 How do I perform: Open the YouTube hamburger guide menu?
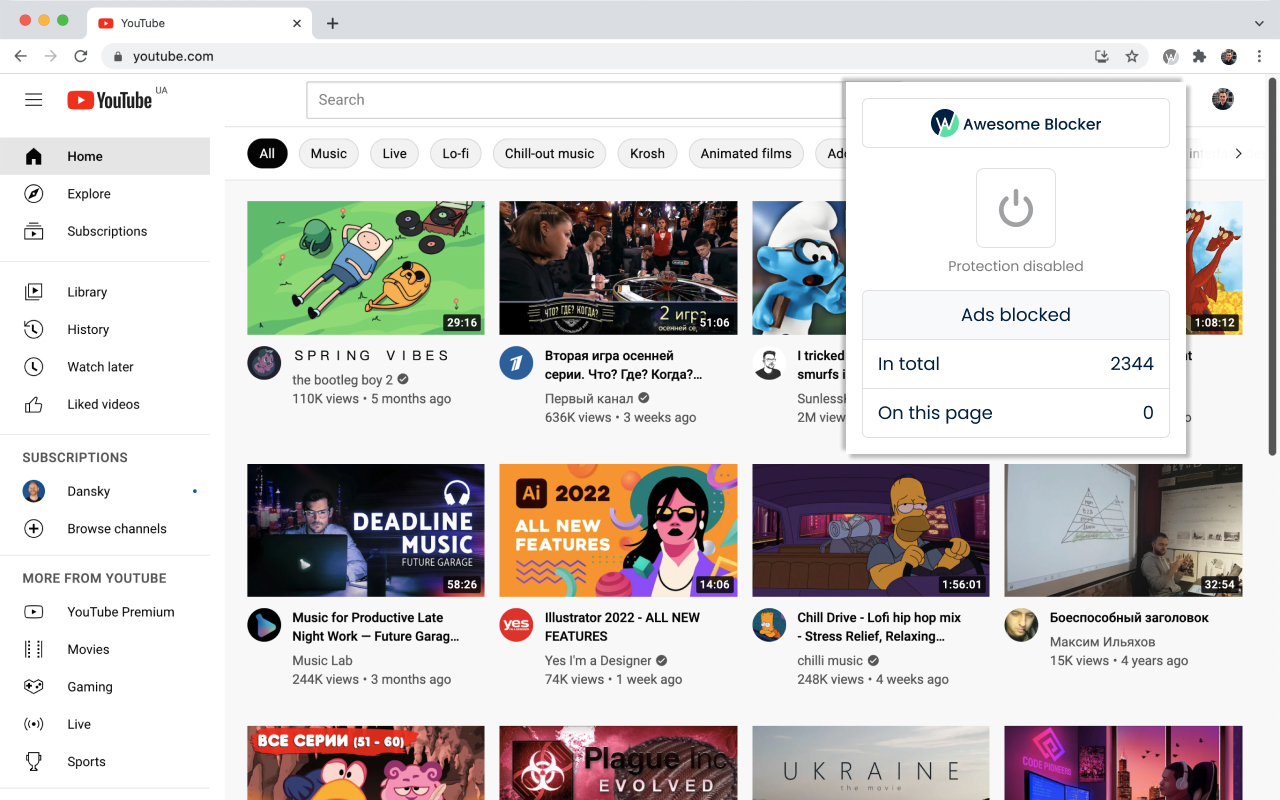point(34,100)
